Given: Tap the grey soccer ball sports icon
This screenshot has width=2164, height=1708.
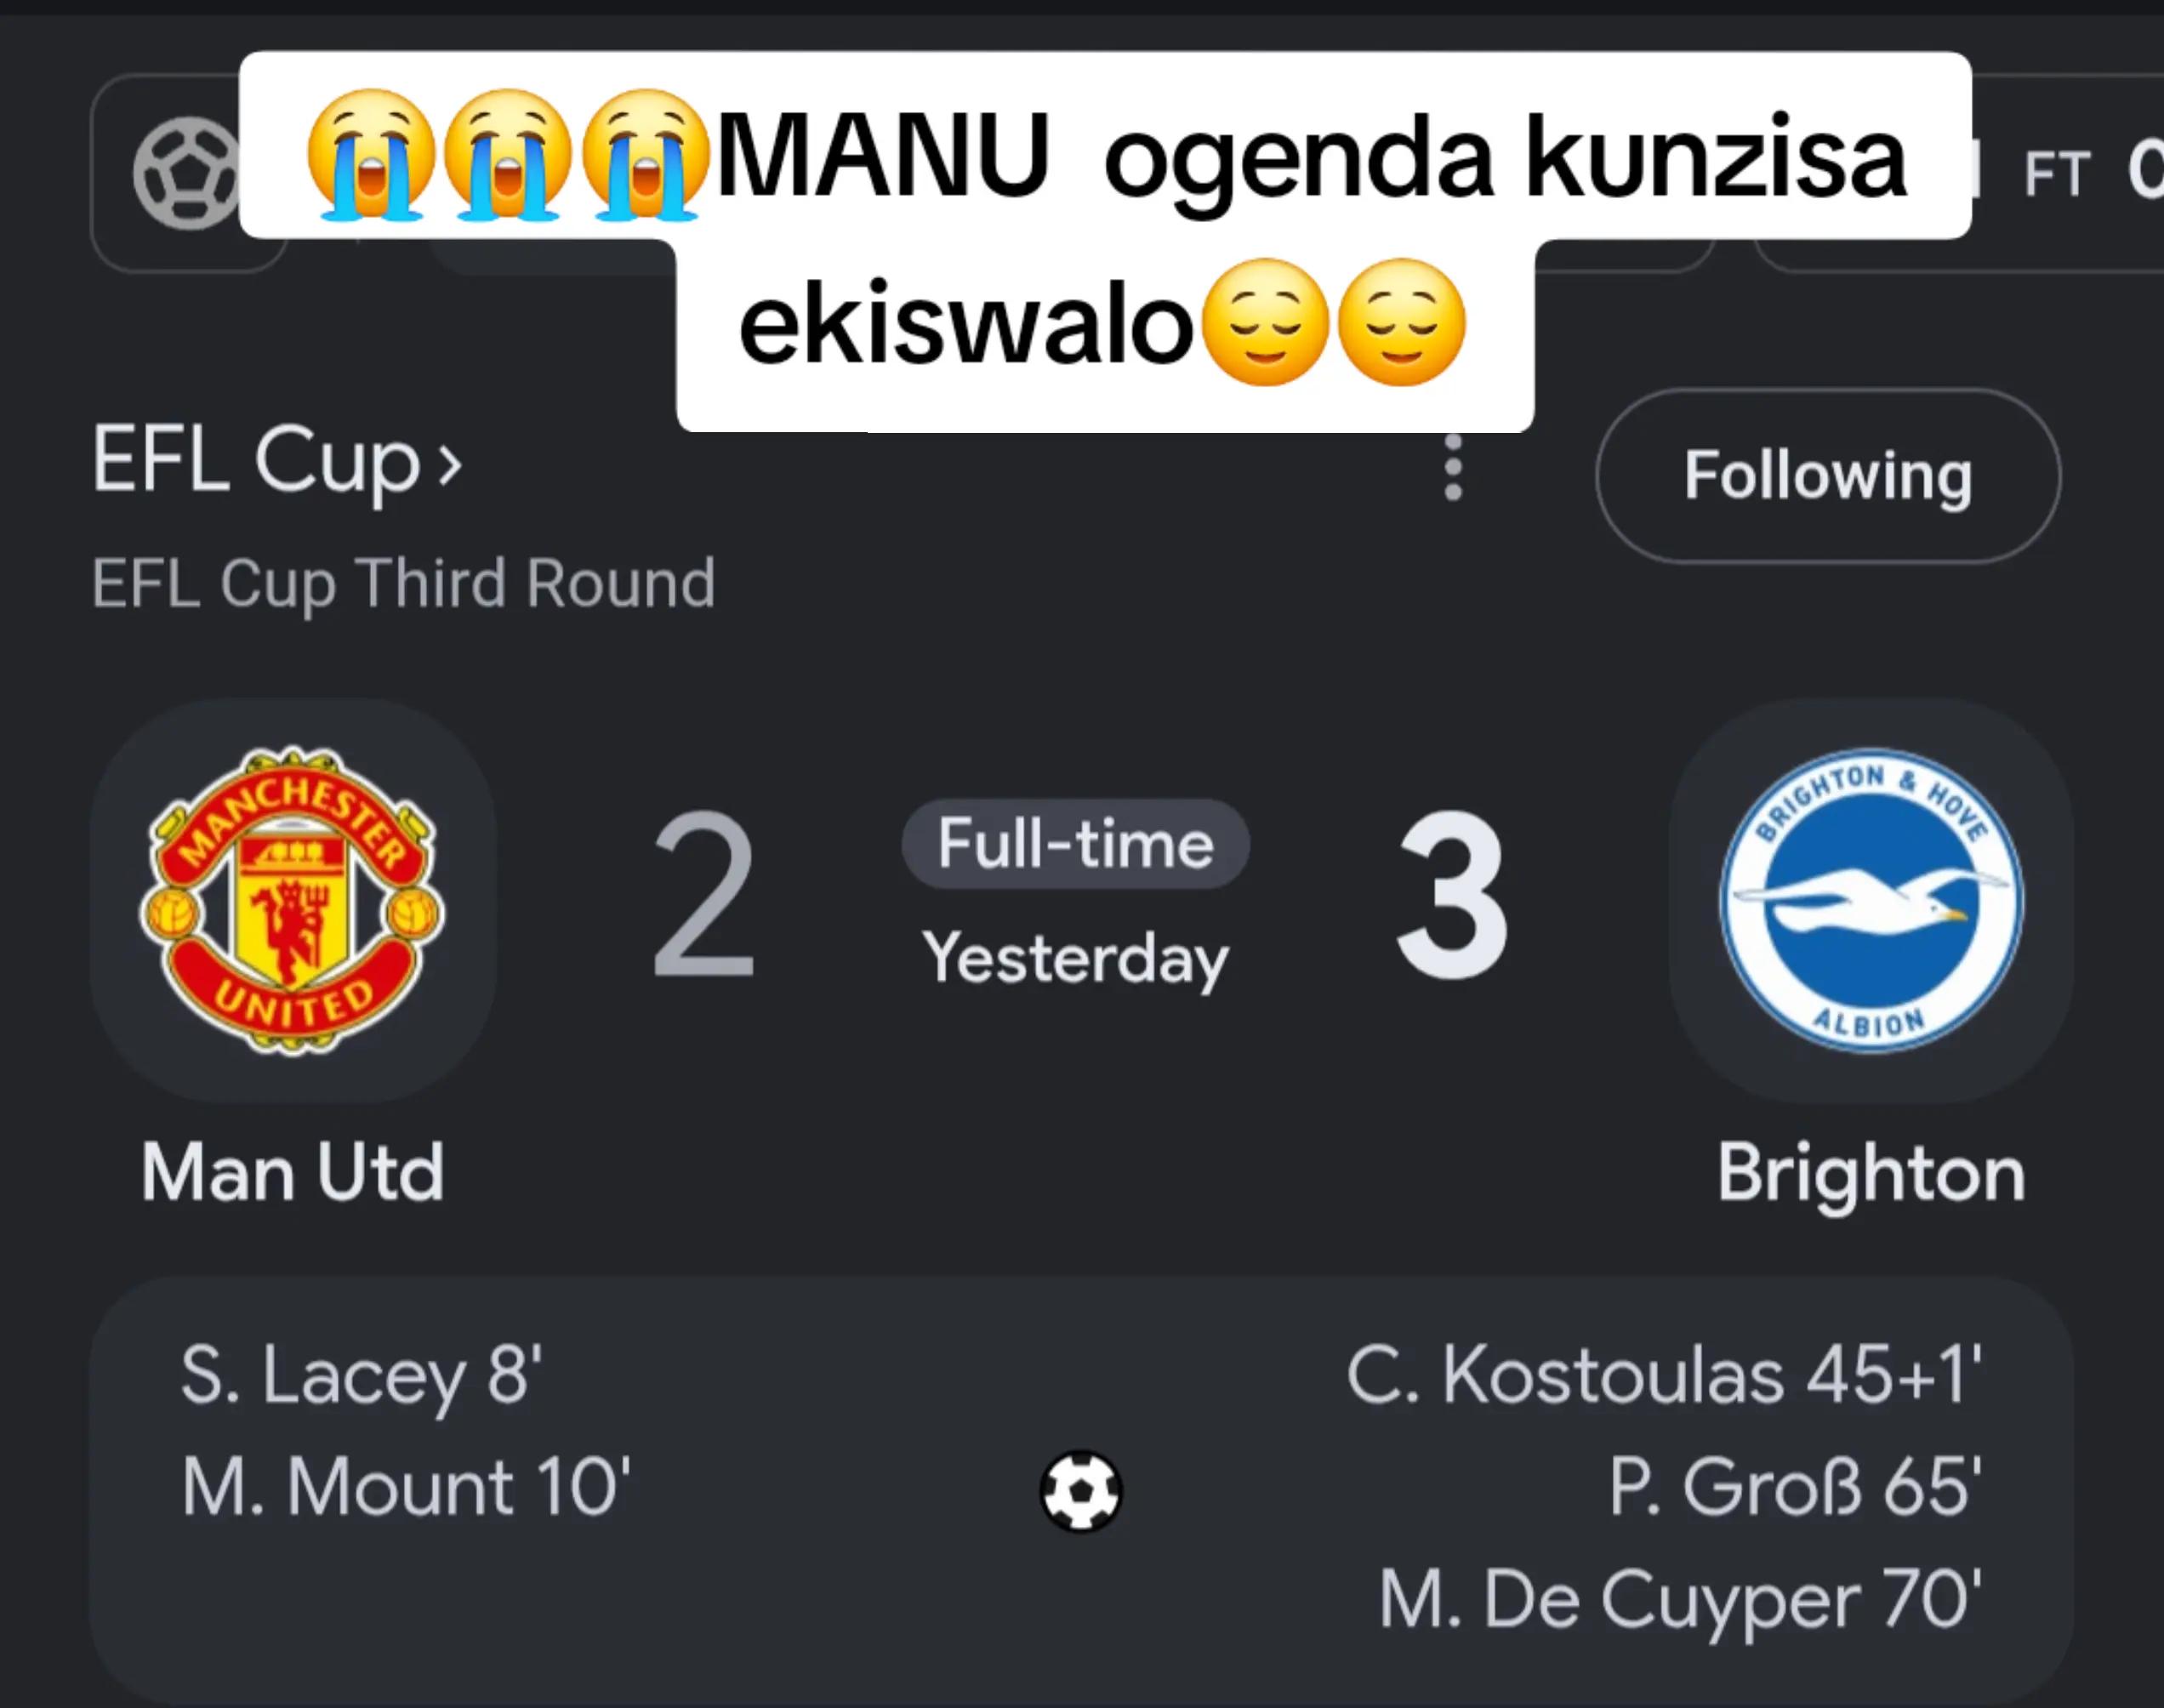Looking at the screenshot, I should (x=186, y=173).
